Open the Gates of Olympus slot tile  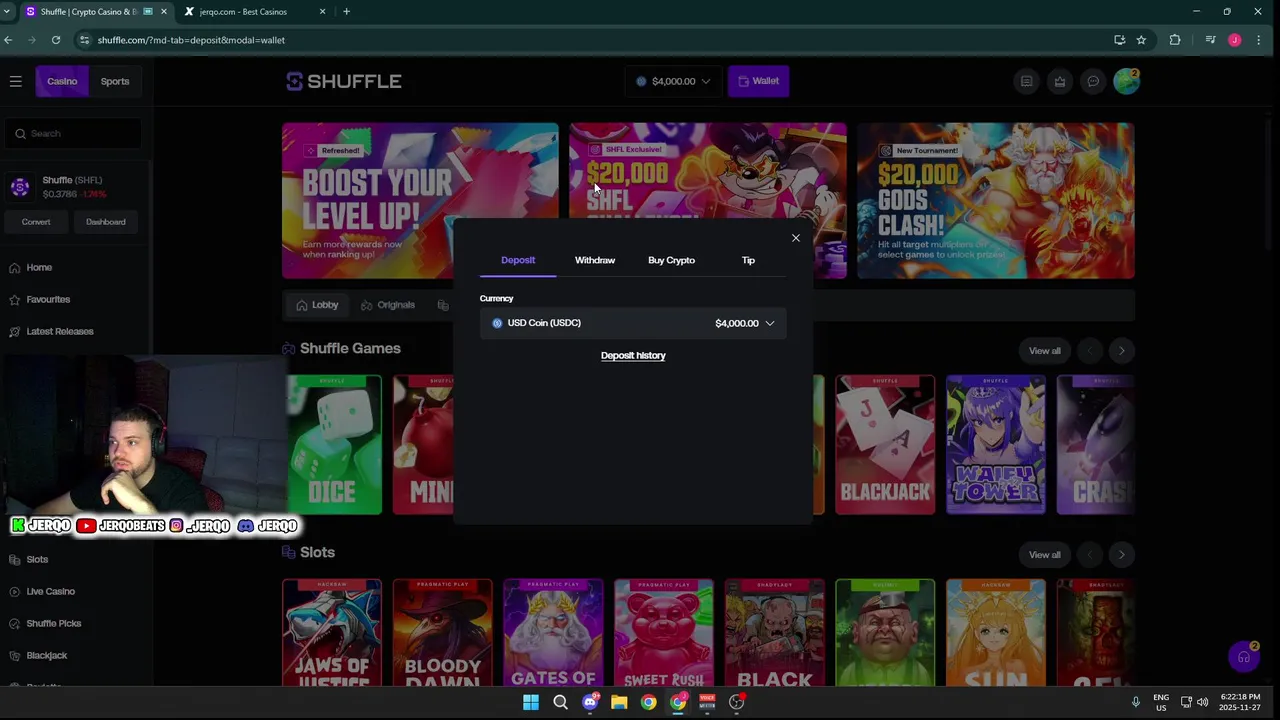tap(553, 633)
